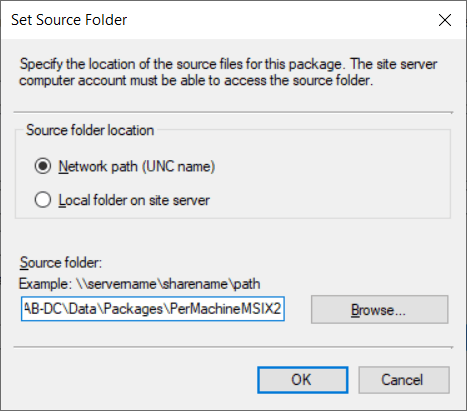
Task: Focus the Source folder path text box
Action: coord(153,309)
